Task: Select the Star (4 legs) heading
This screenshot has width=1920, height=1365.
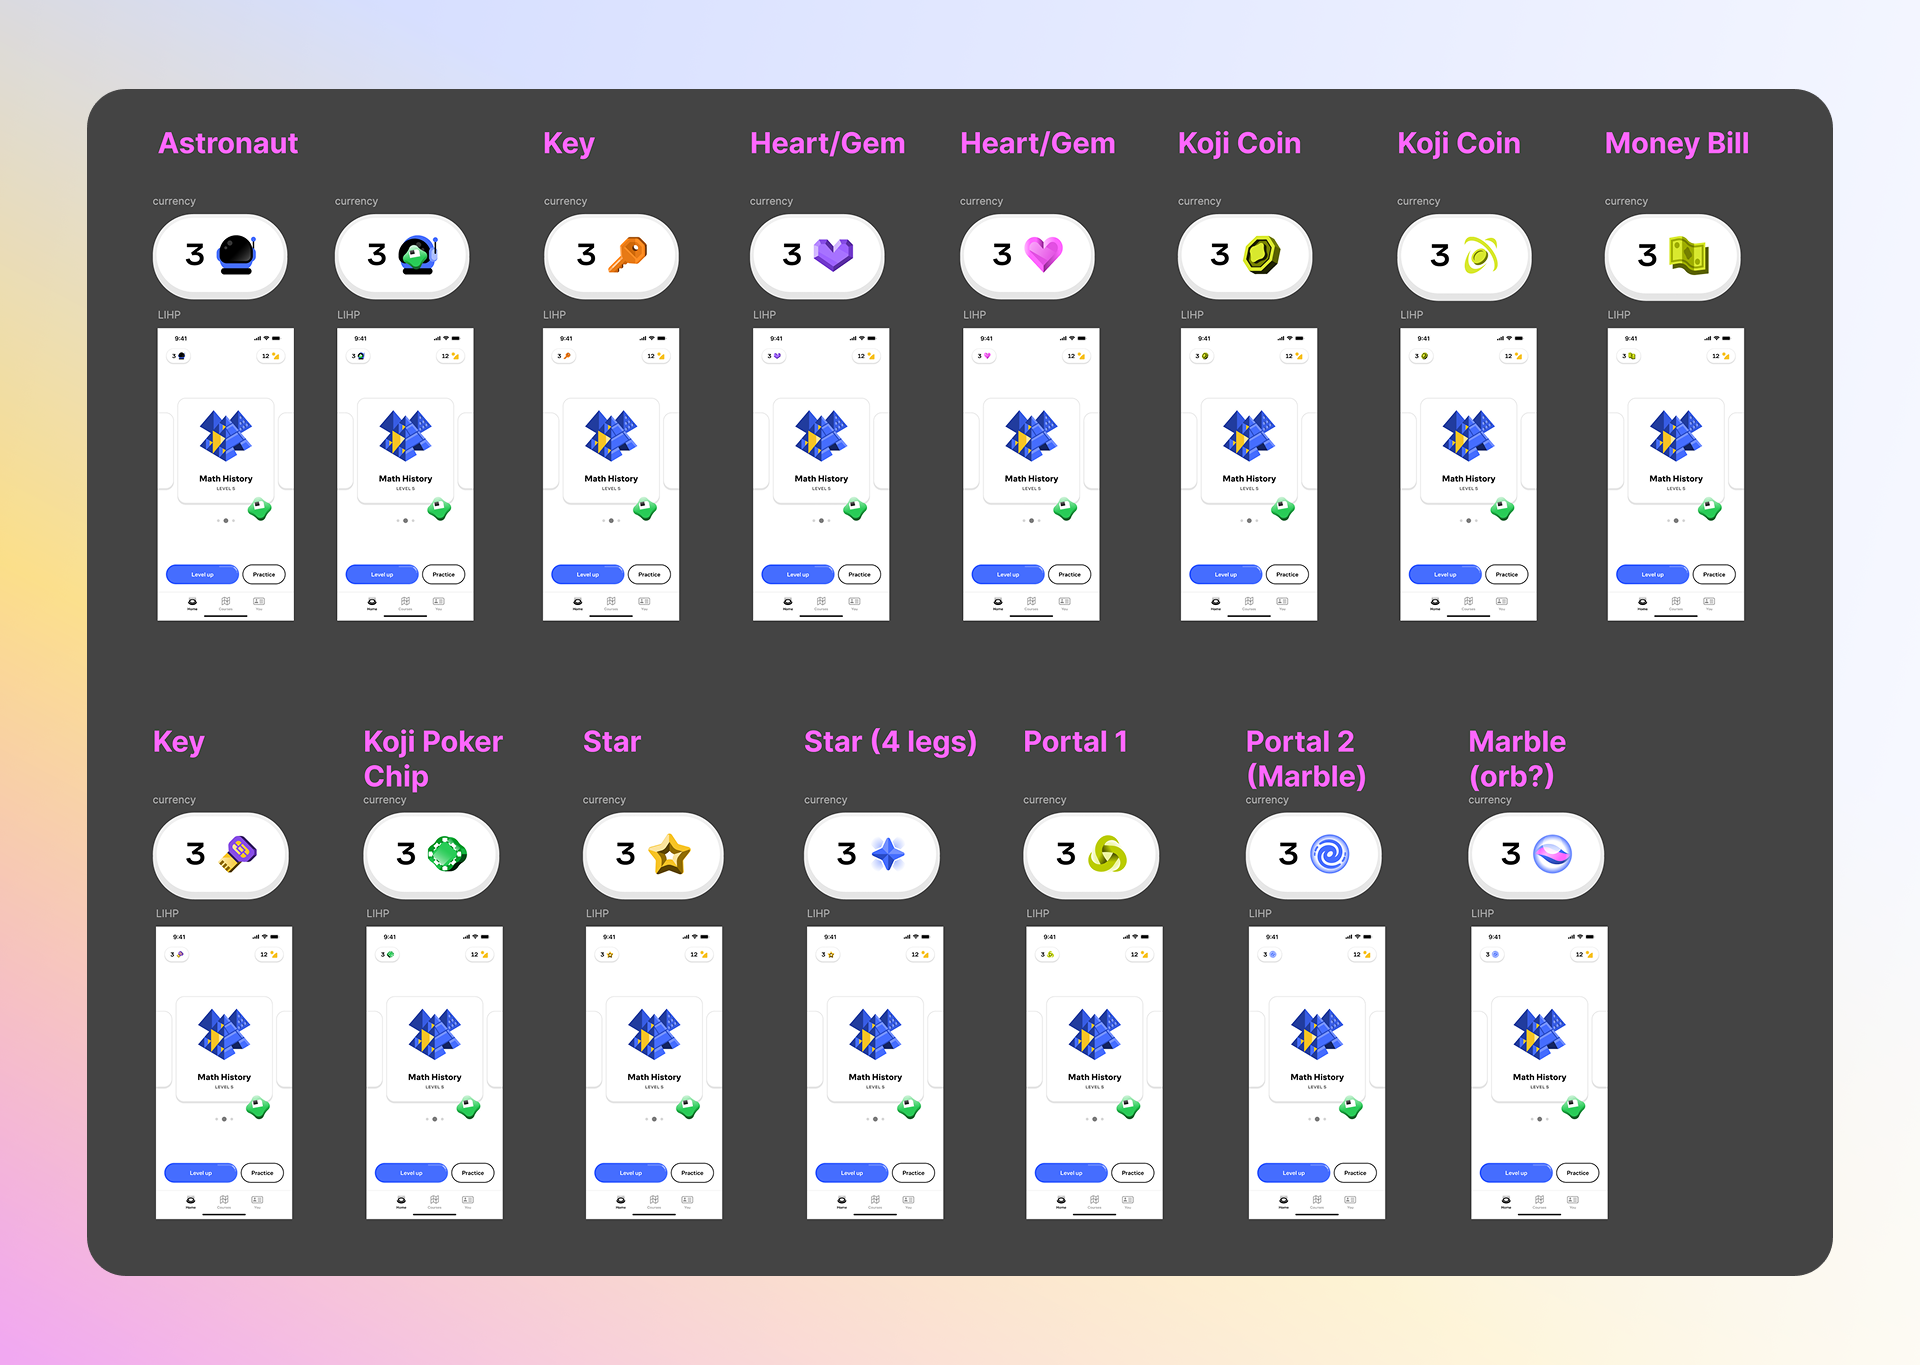Action: (890, 742)
